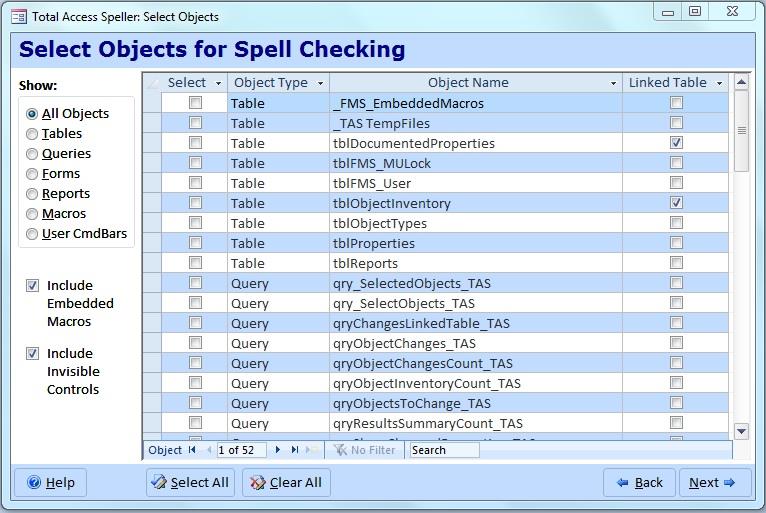766x513 pixels.
Task: Open the Object Type column dropdown arrow
Action: click(320, 84)
